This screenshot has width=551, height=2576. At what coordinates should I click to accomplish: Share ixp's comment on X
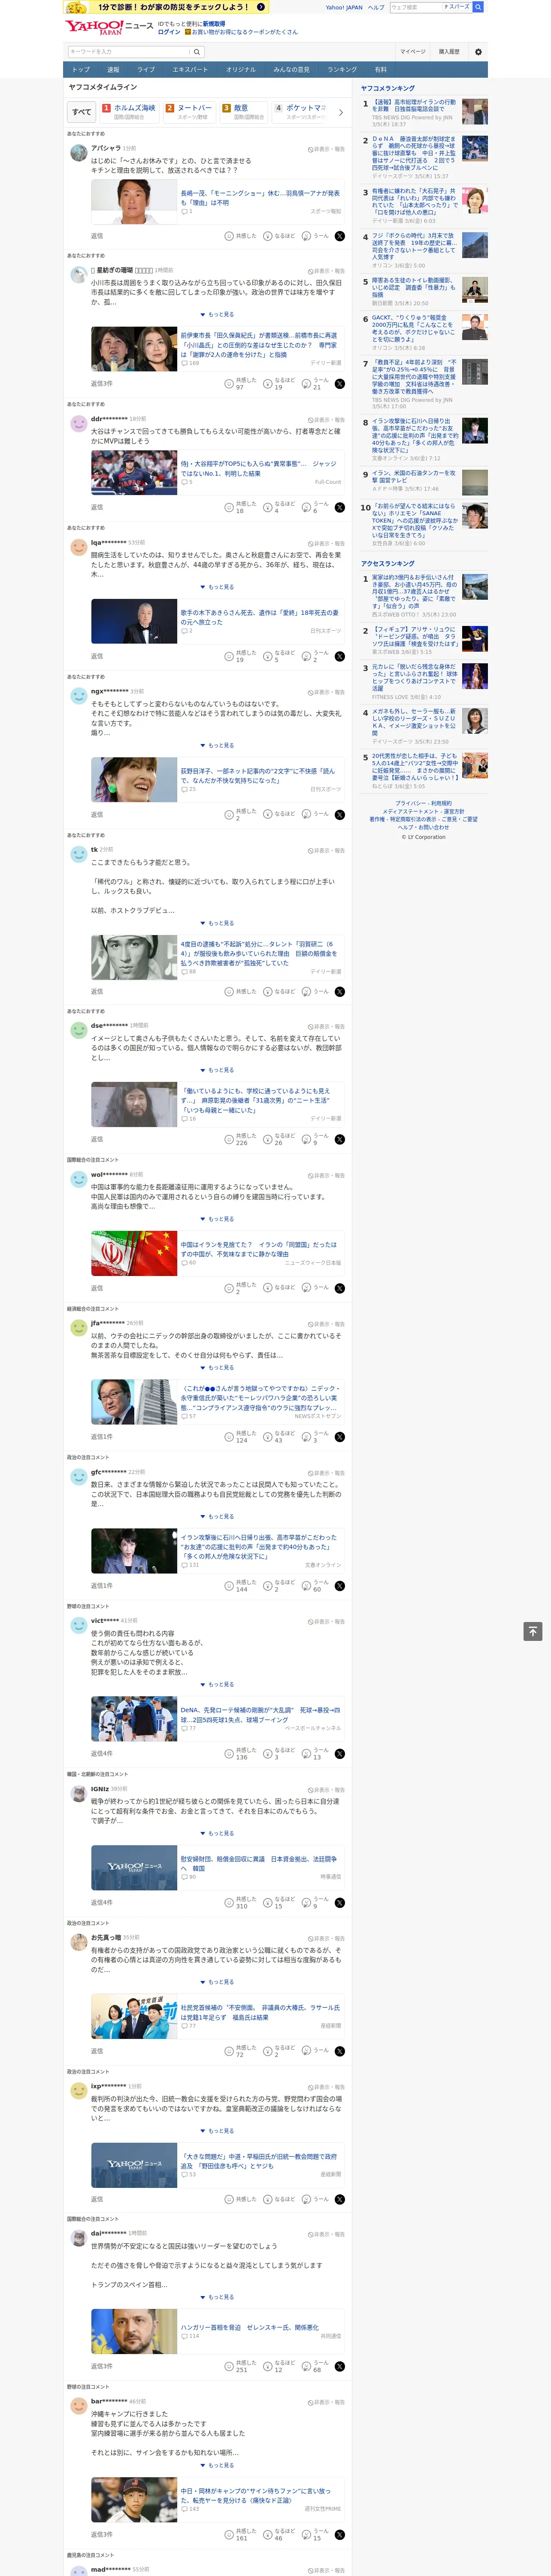pyautogui.click(x=340, y=2199)
